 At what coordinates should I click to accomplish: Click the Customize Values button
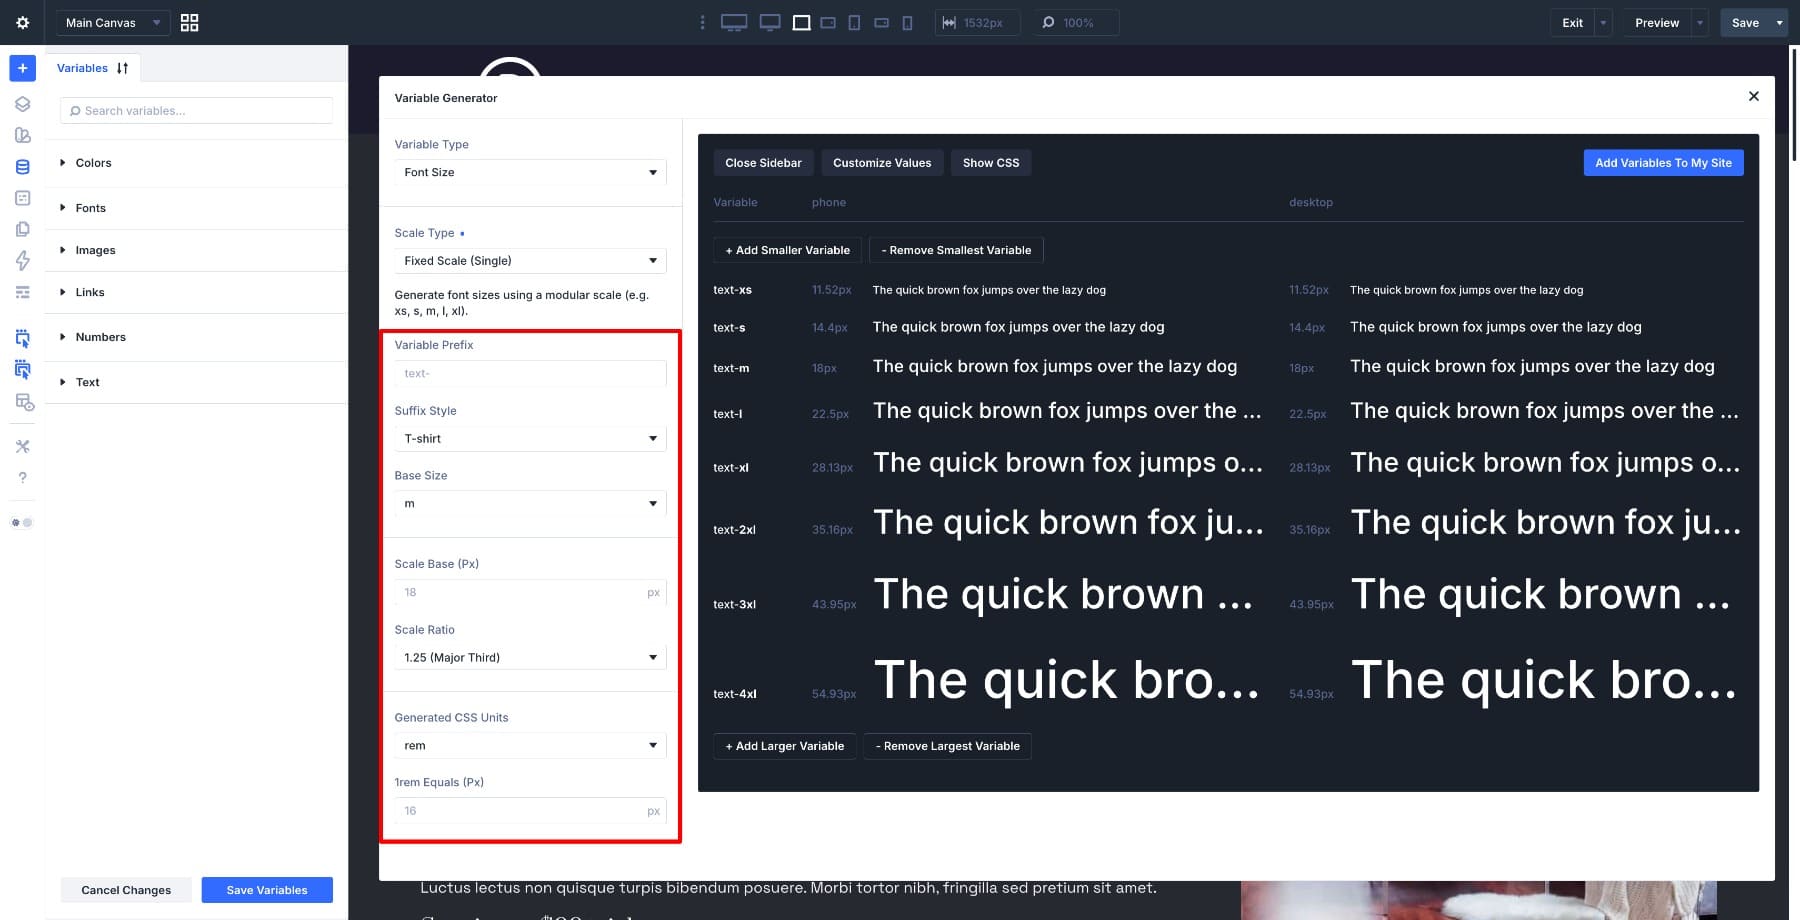coord(882,163)
